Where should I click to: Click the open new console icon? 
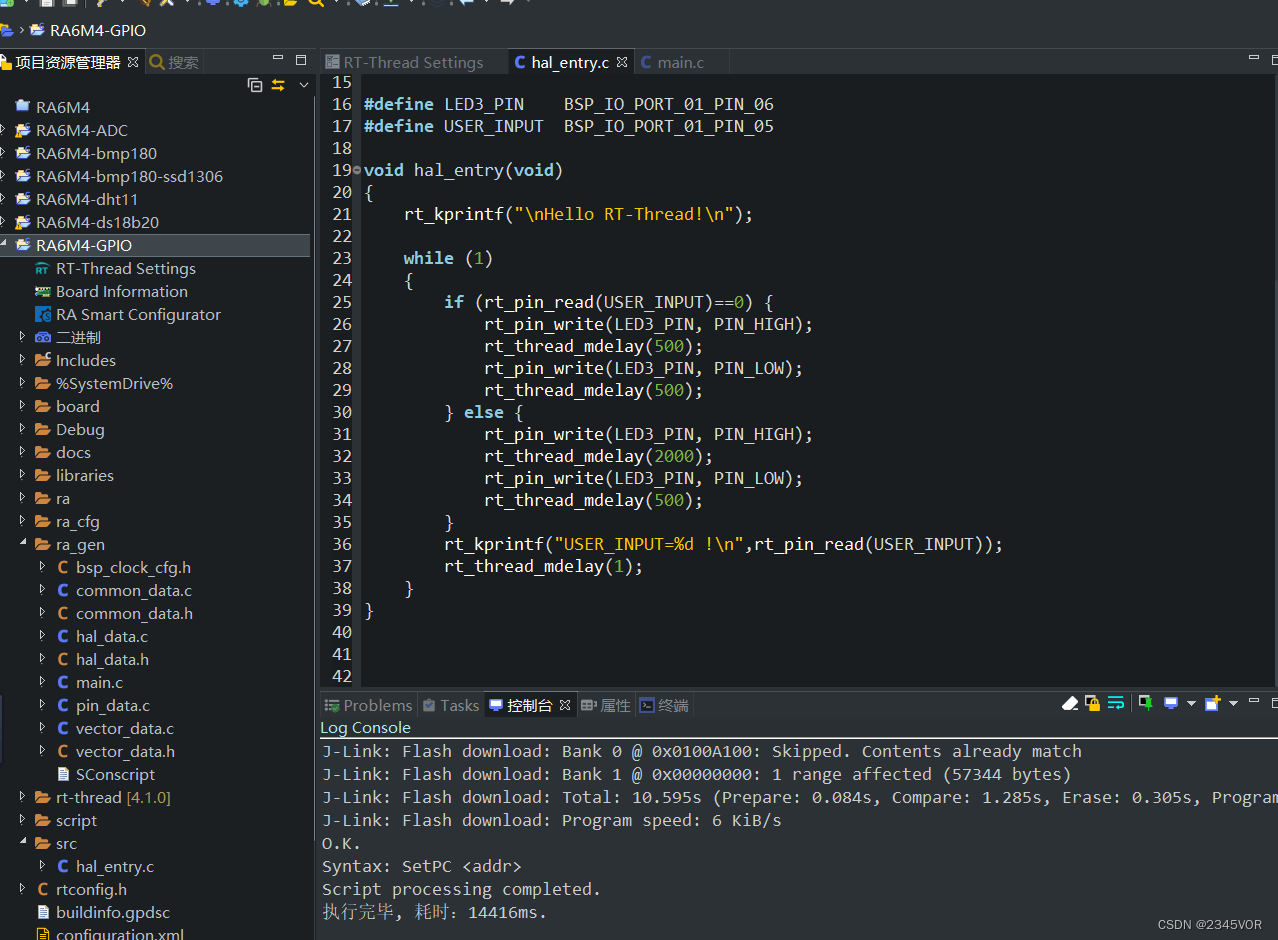point(1212,704)
